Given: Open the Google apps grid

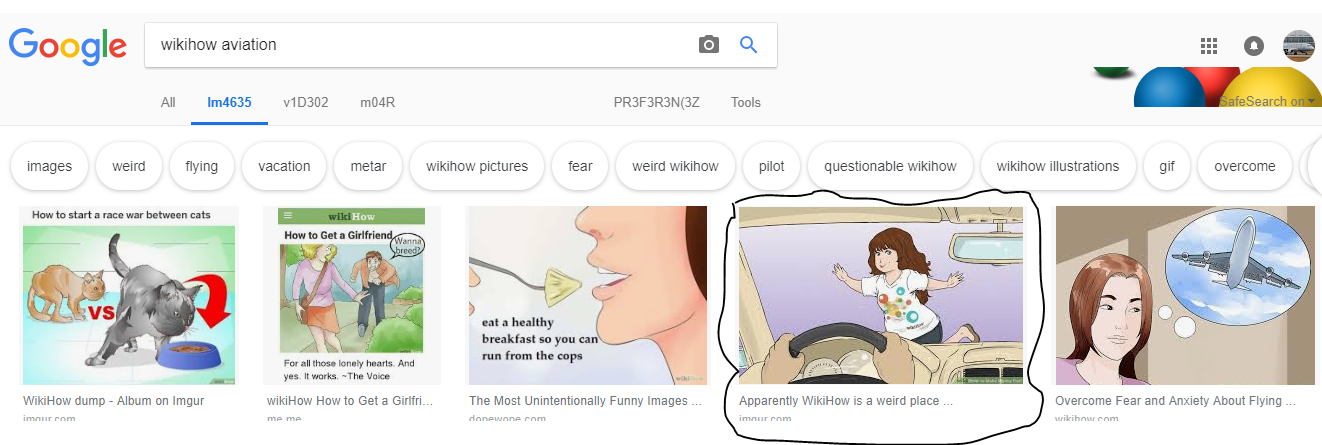Looking at the screenshot, I should click(1208, 46).
